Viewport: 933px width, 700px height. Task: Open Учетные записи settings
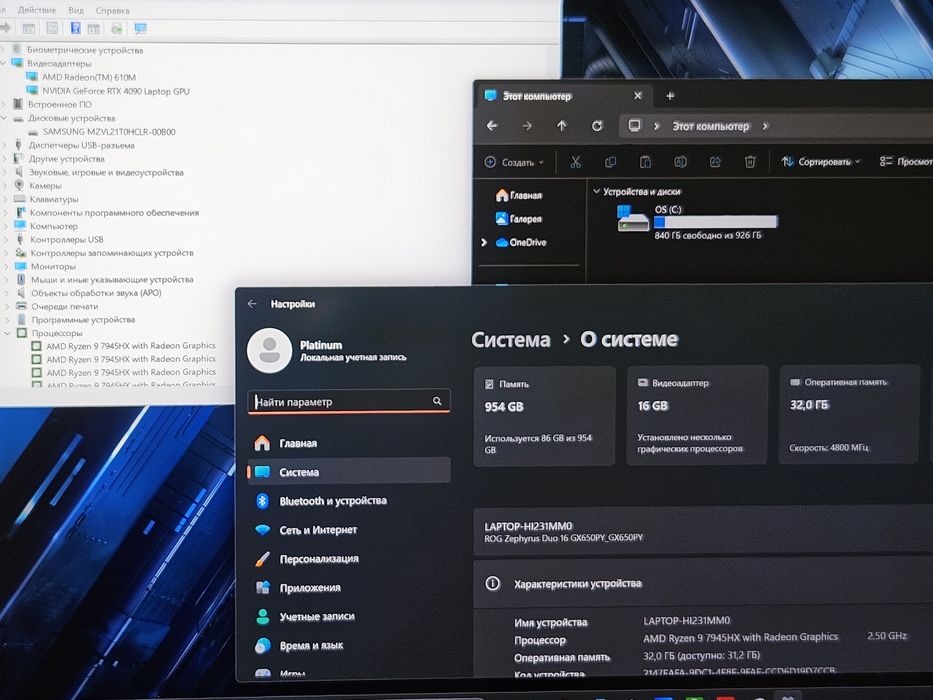(349, 616)
